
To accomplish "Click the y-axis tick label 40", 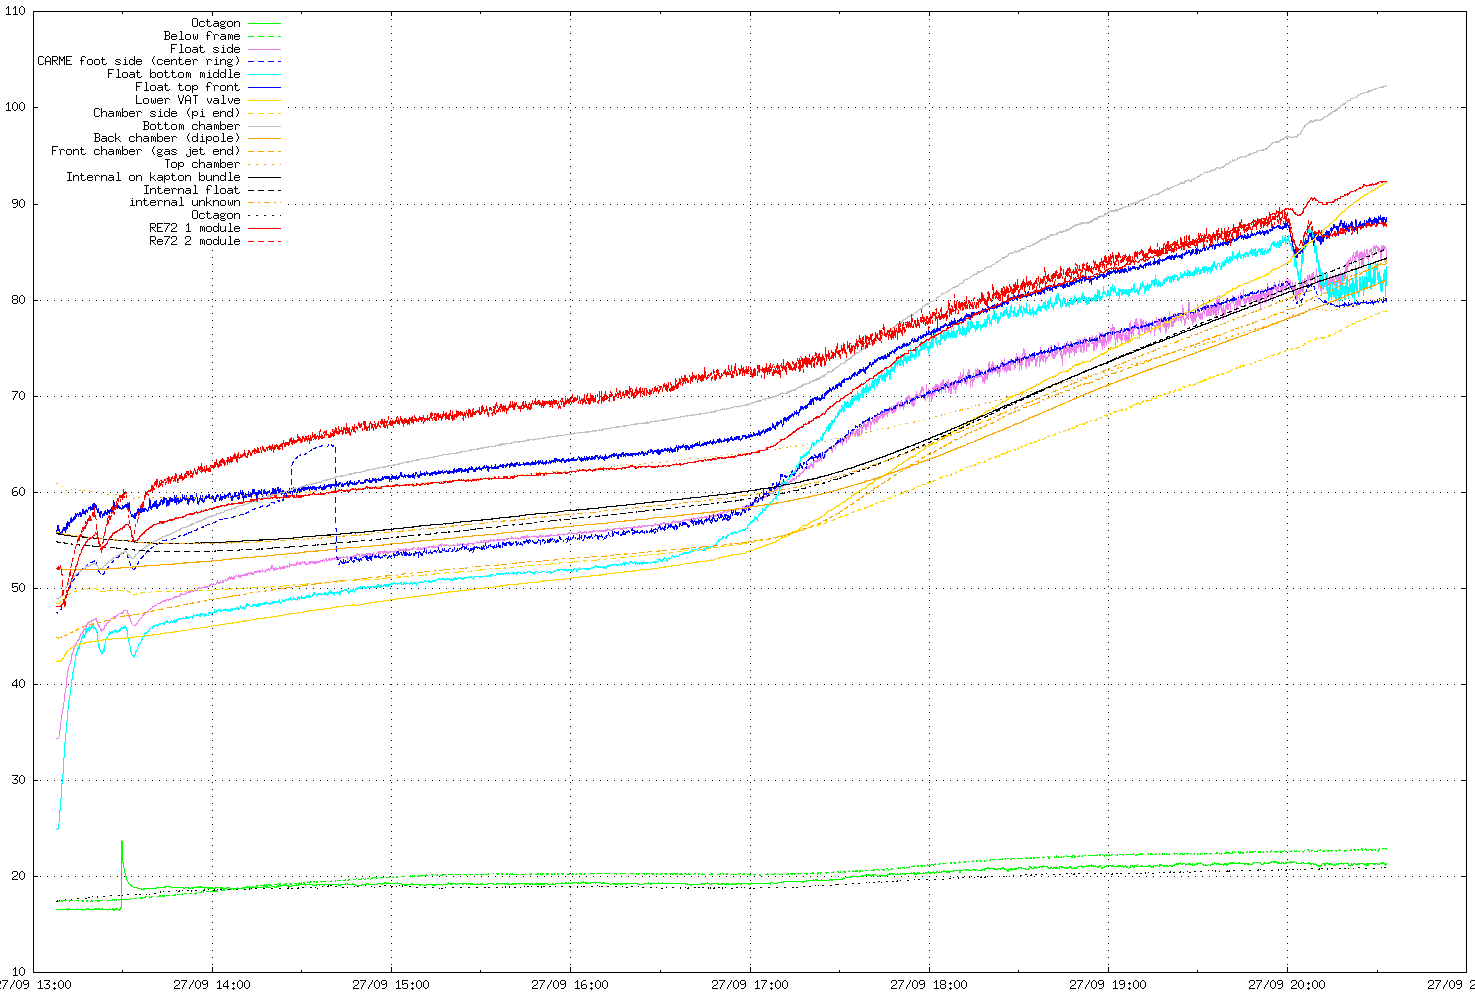I will [x=19, y=684].
